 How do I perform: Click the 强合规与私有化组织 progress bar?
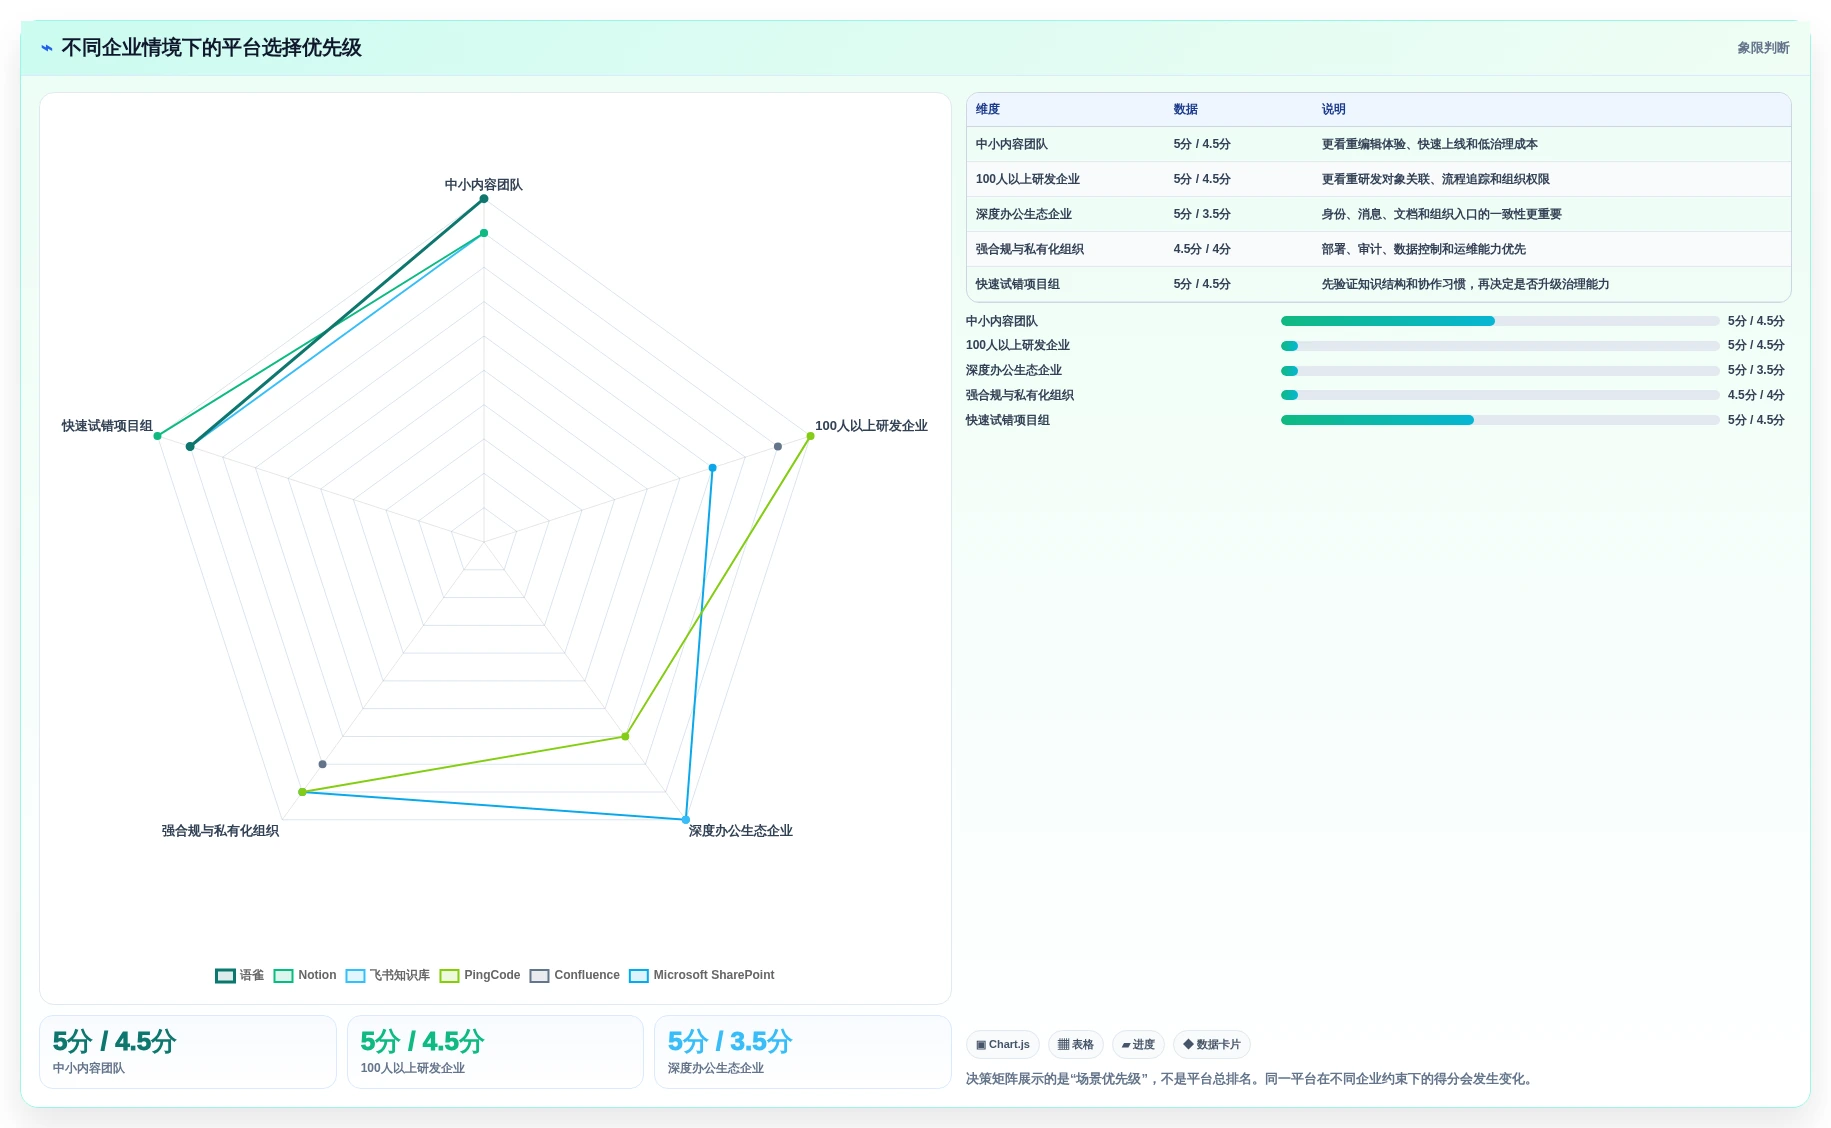1500,395
